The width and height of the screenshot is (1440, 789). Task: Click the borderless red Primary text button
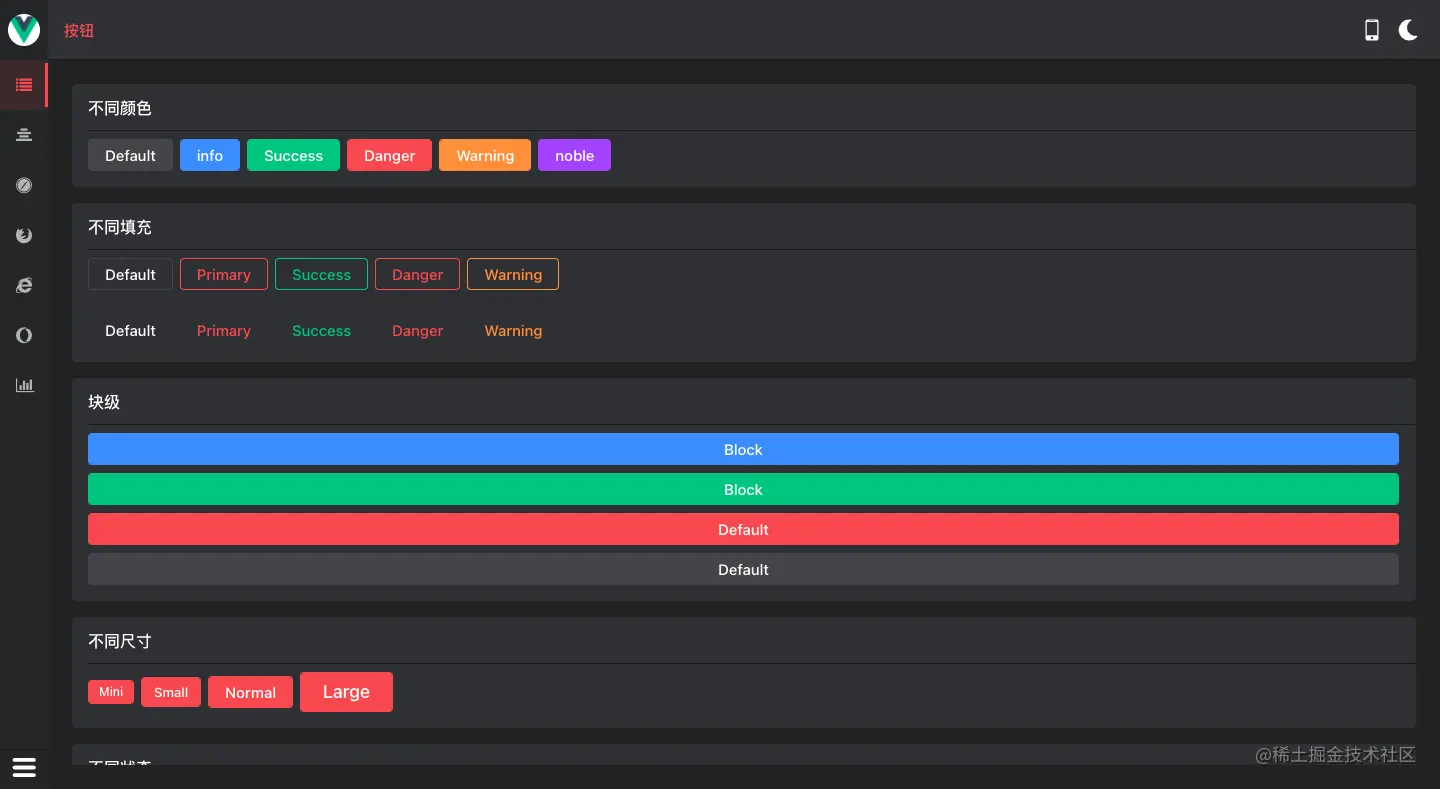[224, 330]
